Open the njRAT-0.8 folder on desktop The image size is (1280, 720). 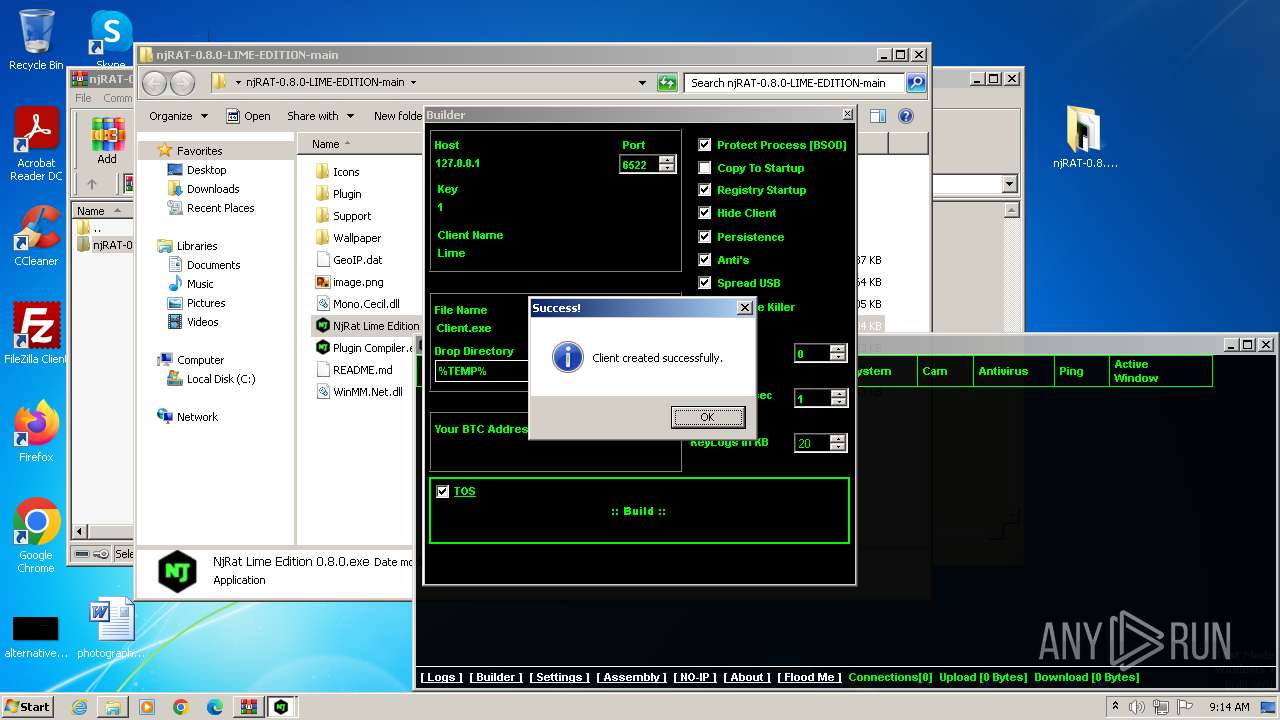(x=1085, y=138)
